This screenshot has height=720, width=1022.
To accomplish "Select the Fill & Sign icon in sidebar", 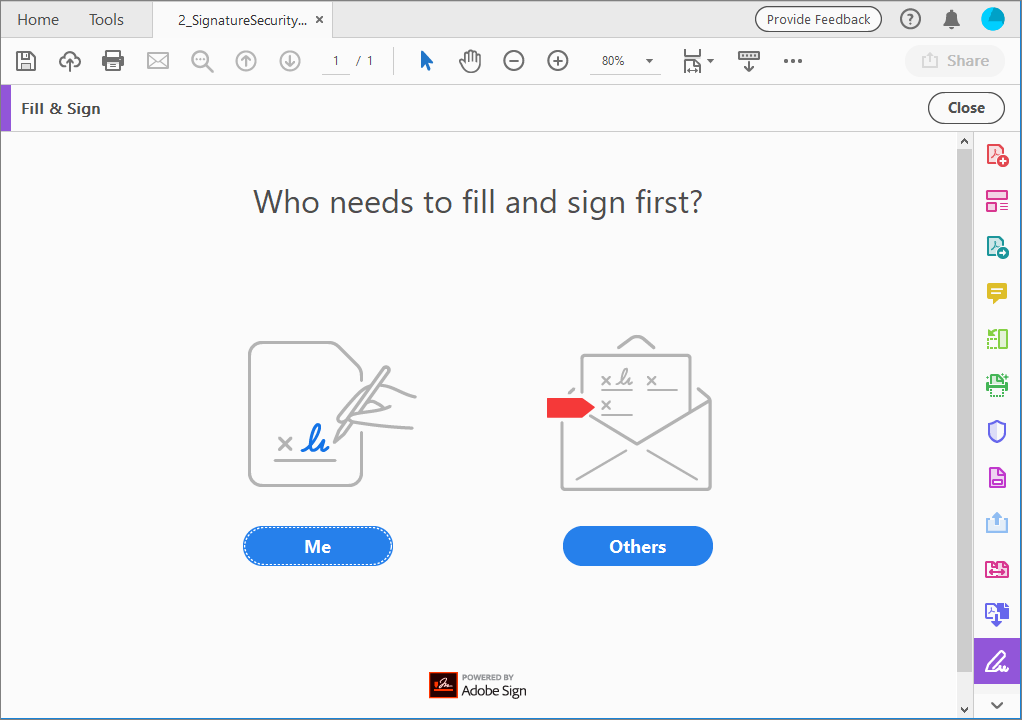I will point(996,661).
